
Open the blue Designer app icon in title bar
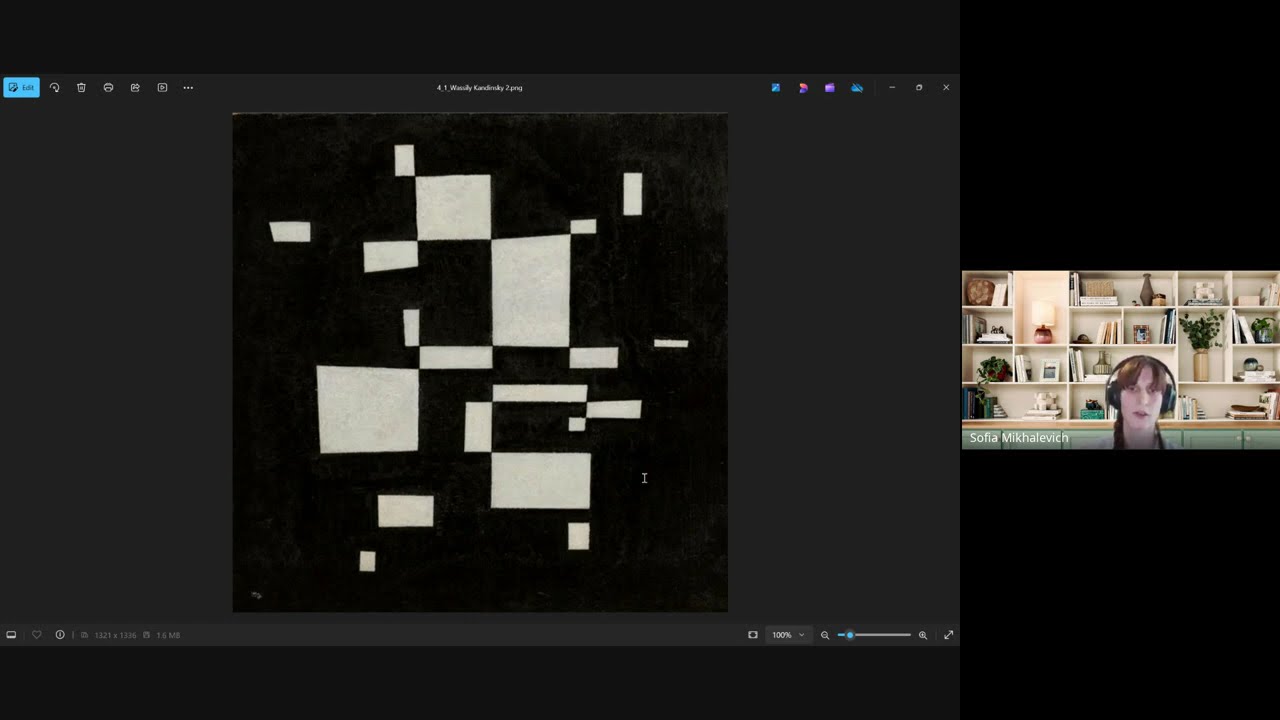click(x=776, y=88)
